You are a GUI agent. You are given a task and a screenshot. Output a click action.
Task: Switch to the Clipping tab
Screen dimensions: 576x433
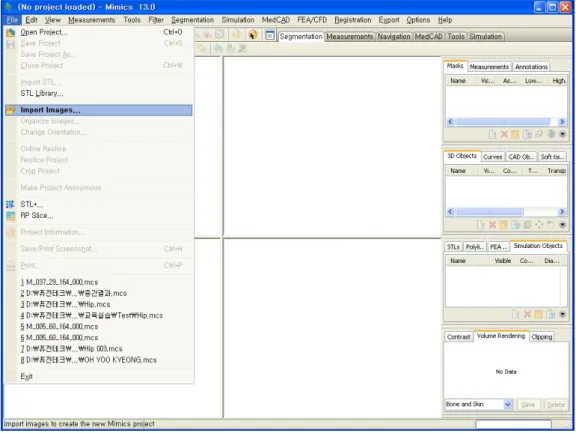click(x=541, y=337)
